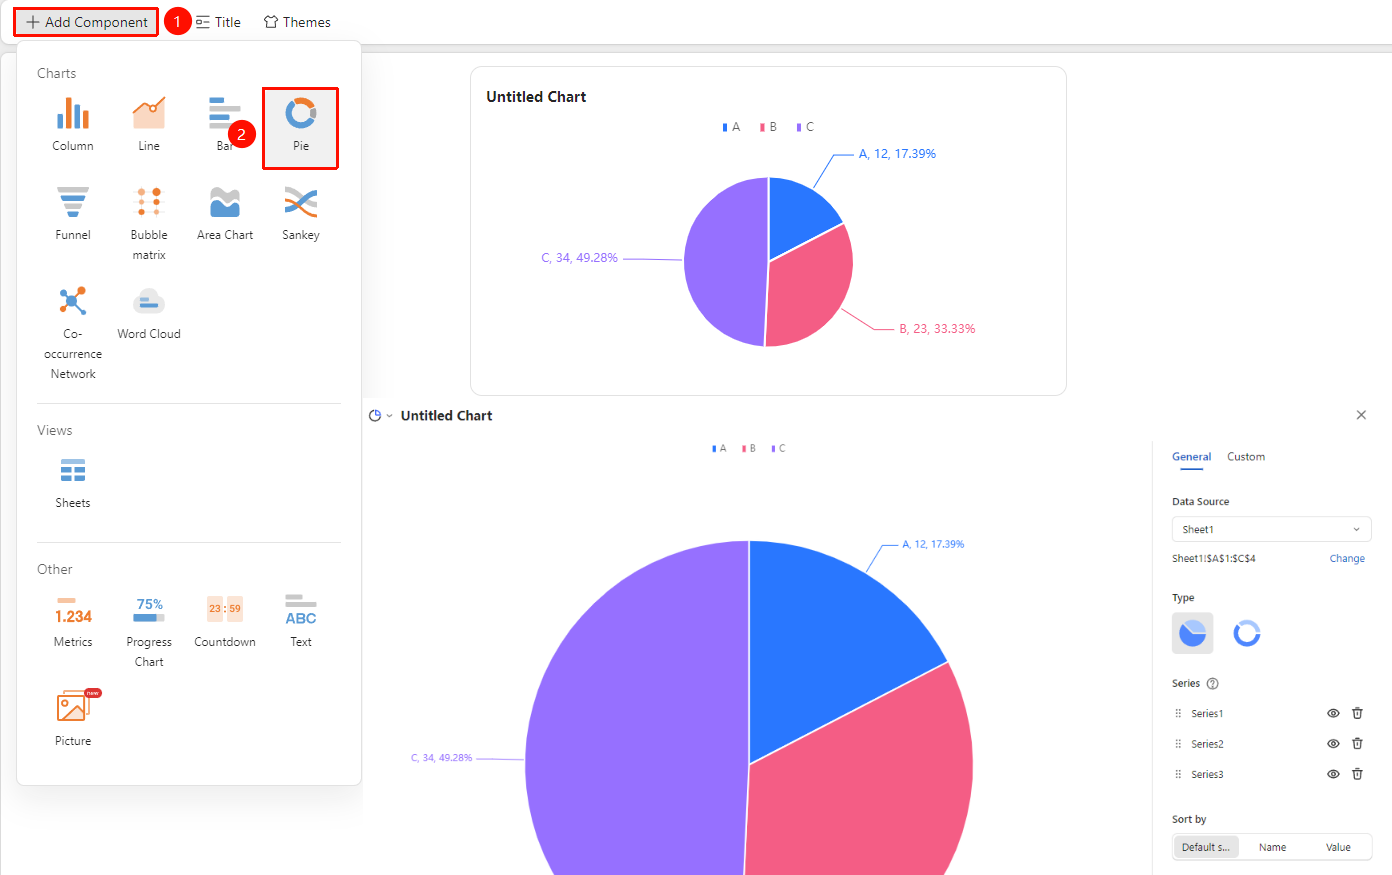Viewport: 1392px width, 875px height.
Task: Insert a Column chart component
Action: click(x=73, y=125)
